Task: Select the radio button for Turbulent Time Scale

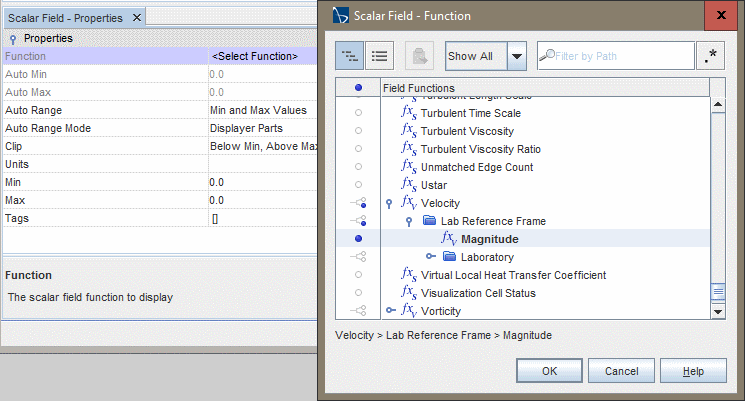Action: tap(358, 113)
